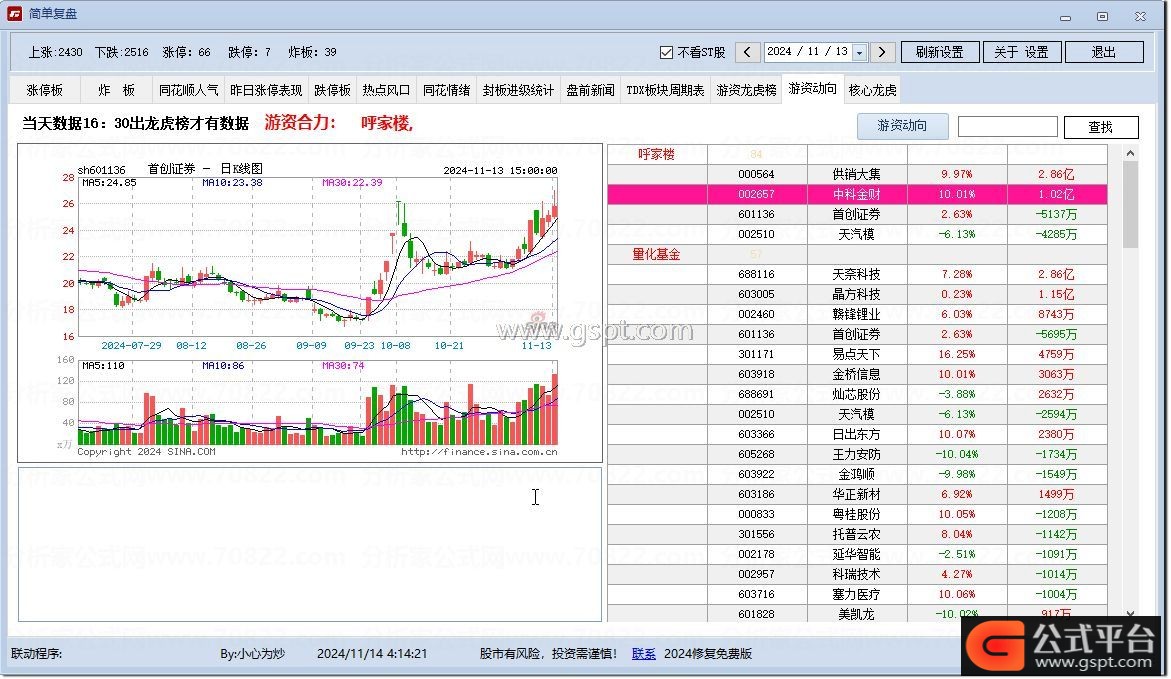Image resolution: width=1171 pixels, height=679 pixels.
Task: Select the 000833 粤桂股份 row
Action: pyautogui.click(x=857, y=515)
